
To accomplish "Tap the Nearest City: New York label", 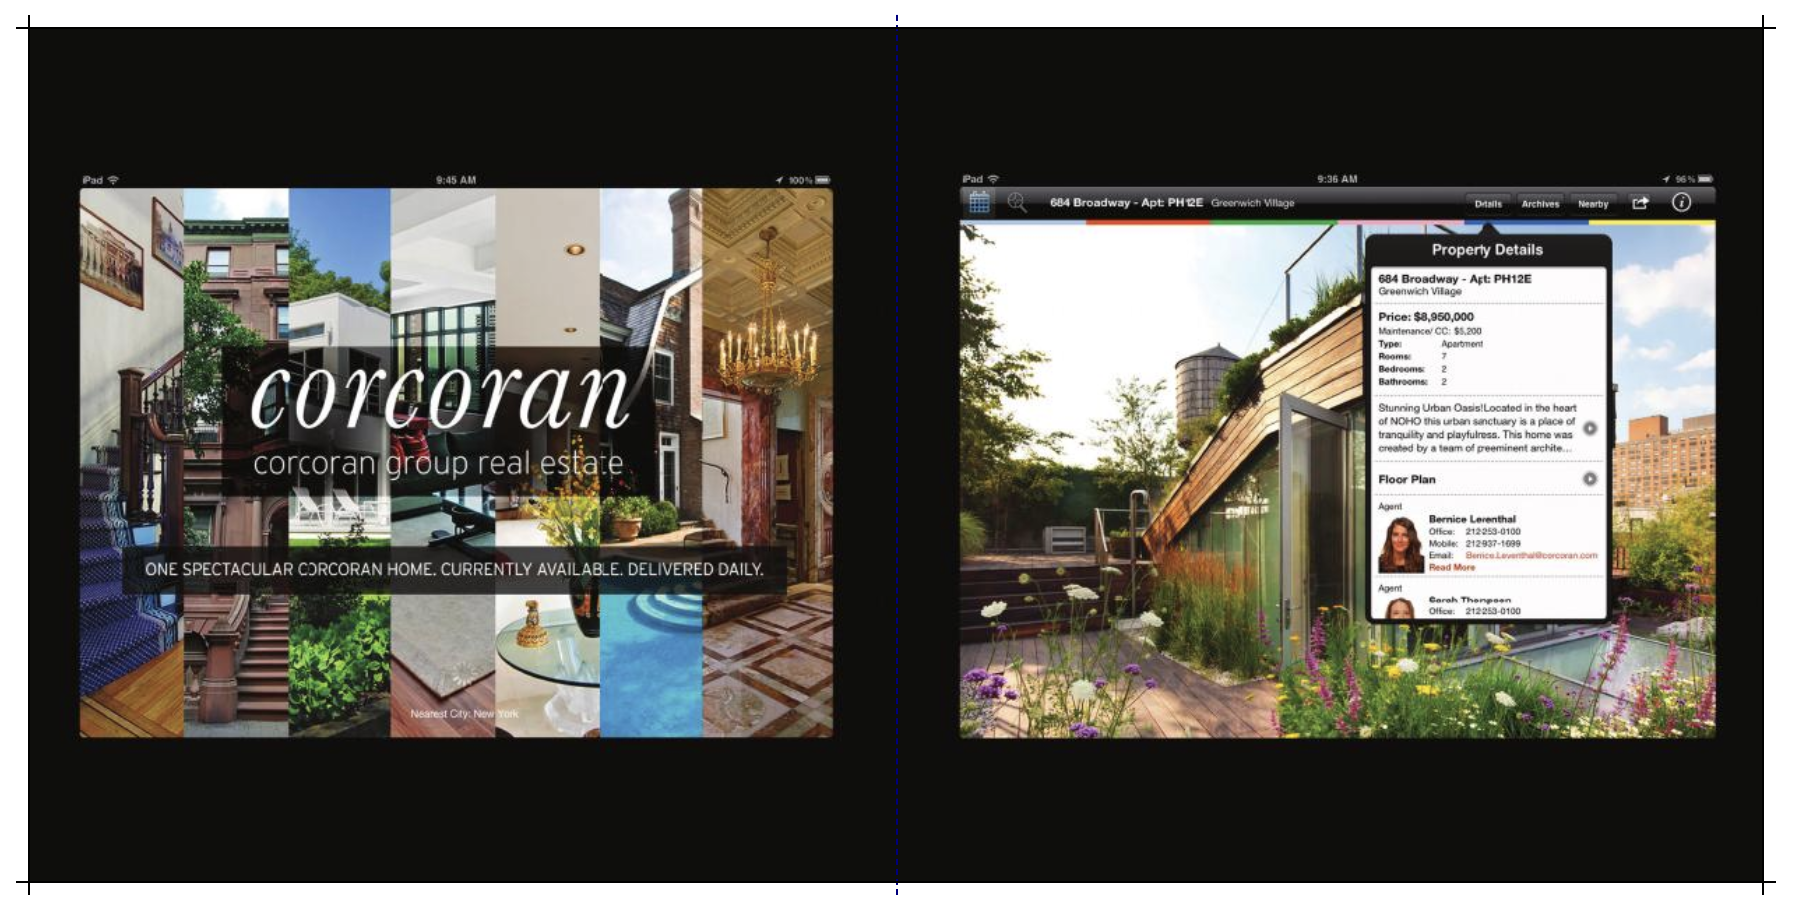I will click(464, 714).
